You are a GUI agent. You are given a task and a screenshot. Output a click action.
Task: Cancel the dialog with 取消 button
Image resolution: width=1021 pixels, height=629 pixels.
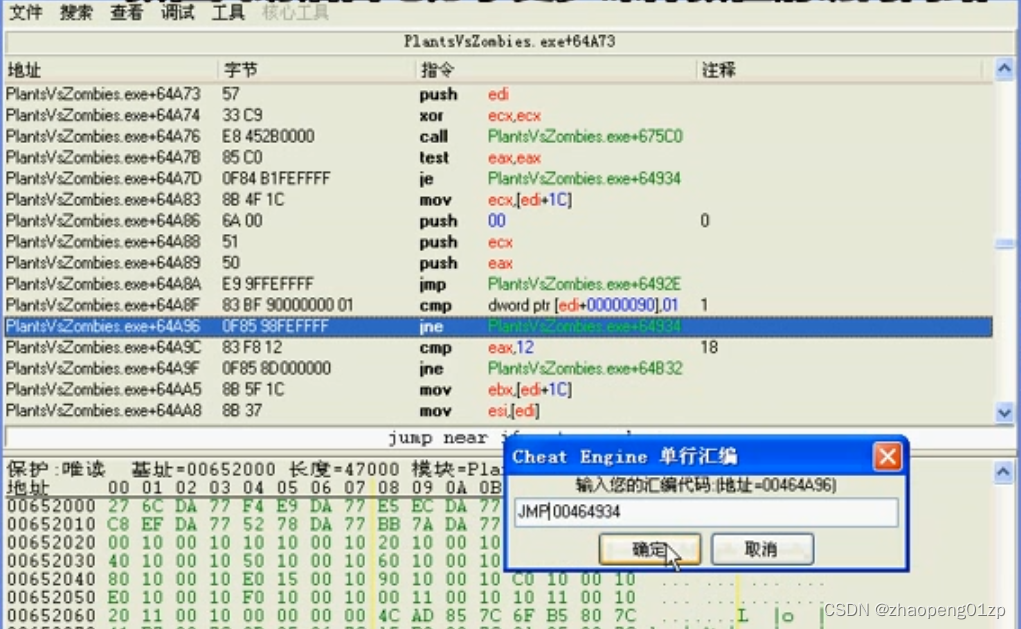pyautogui.click(x=762, y=549)
